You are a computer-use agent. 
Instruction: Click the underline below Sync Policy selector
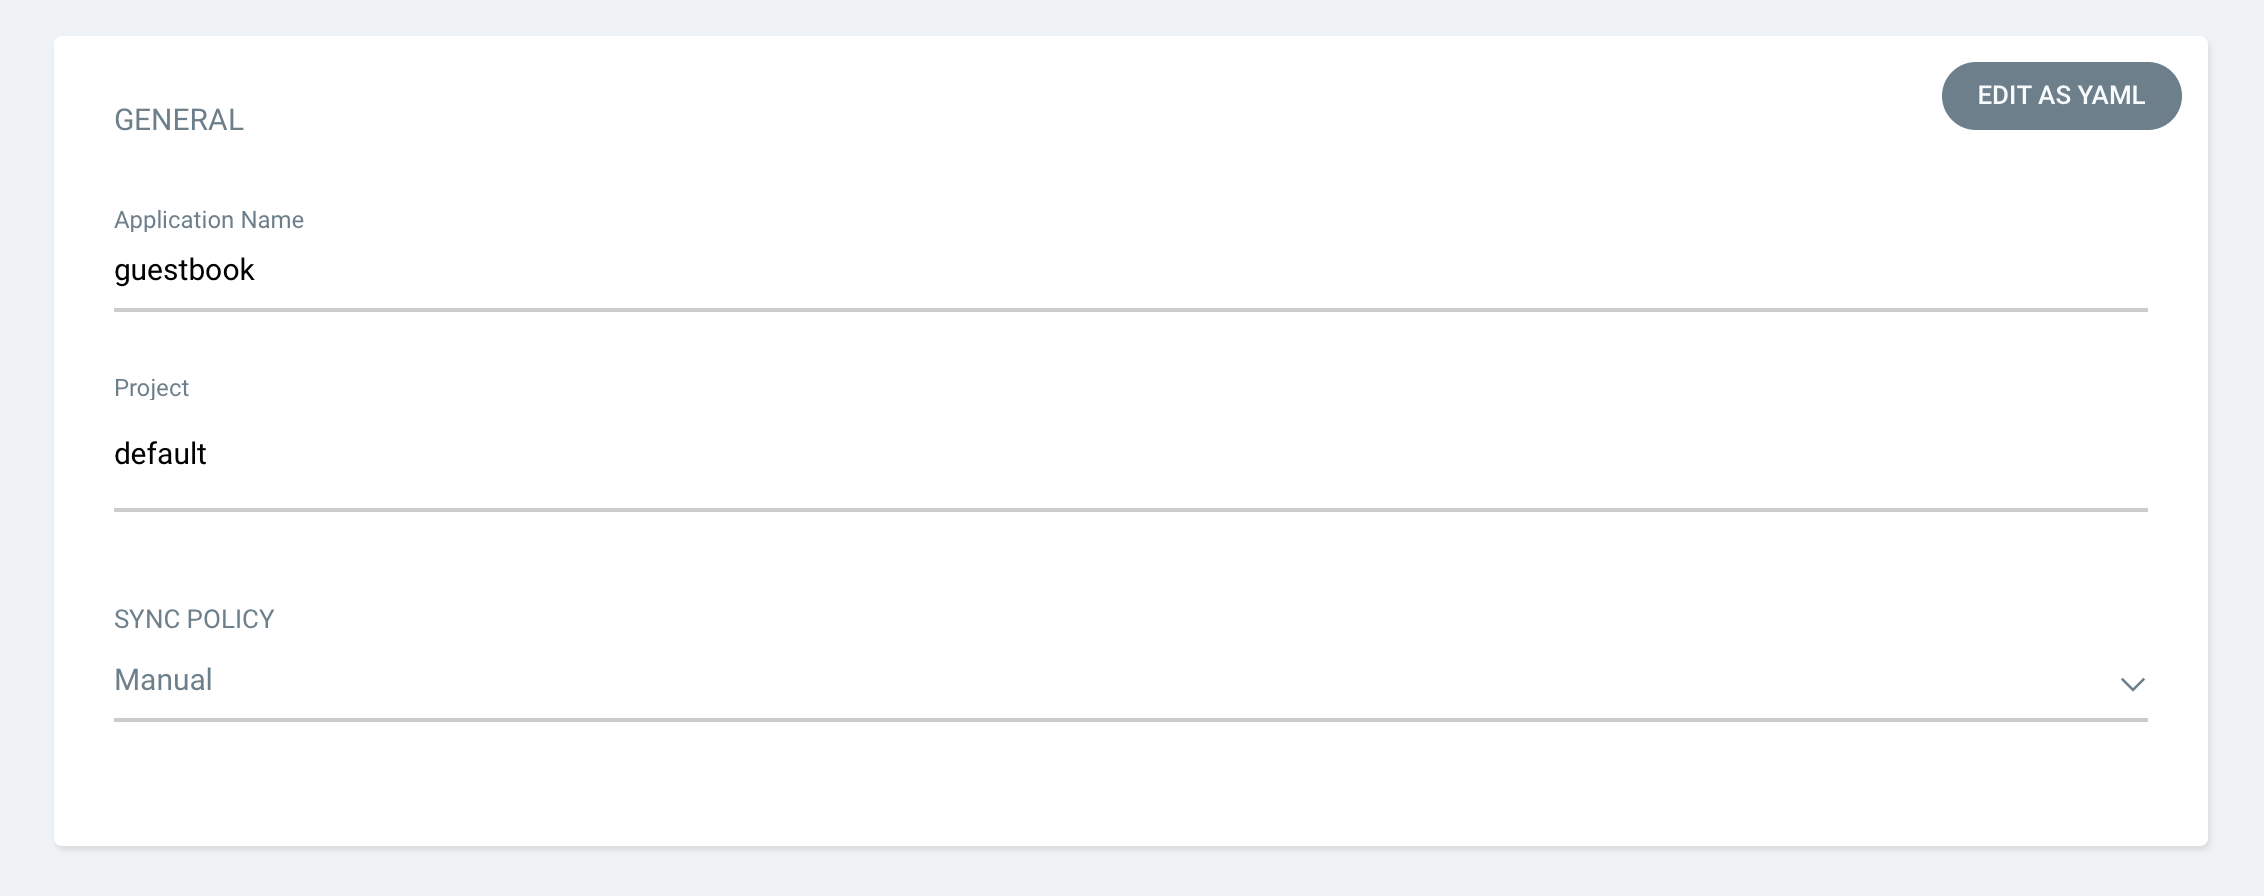pyautogui.click(x=1131, y=719)
